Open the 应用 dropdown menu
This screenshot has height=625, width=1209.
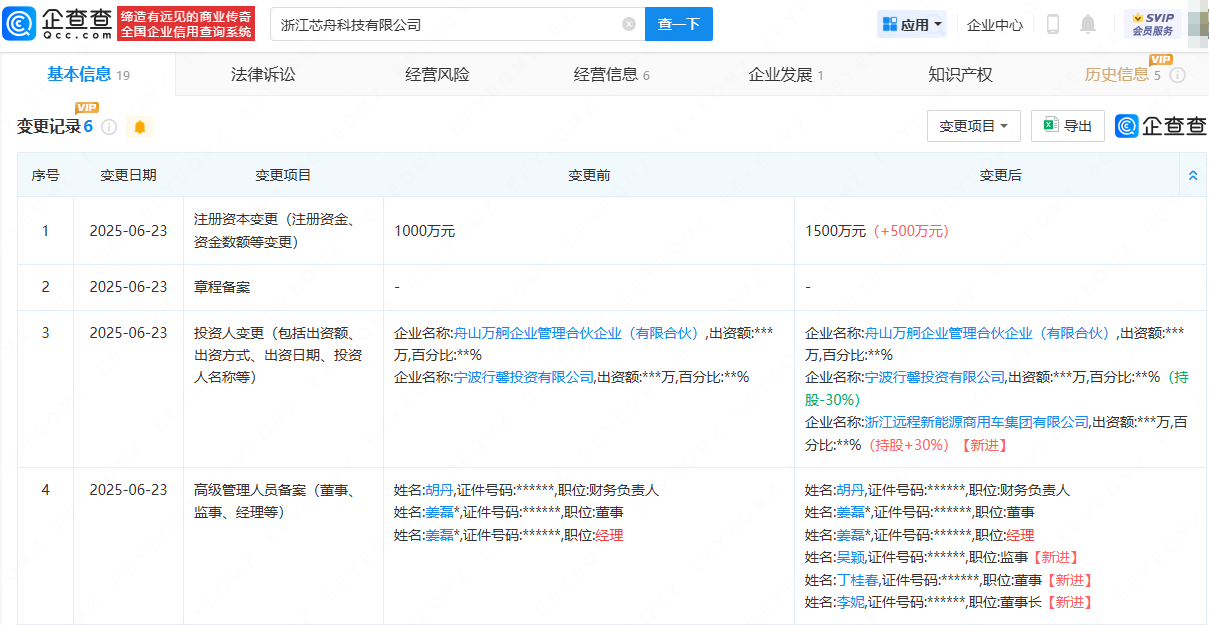point(912,24)
